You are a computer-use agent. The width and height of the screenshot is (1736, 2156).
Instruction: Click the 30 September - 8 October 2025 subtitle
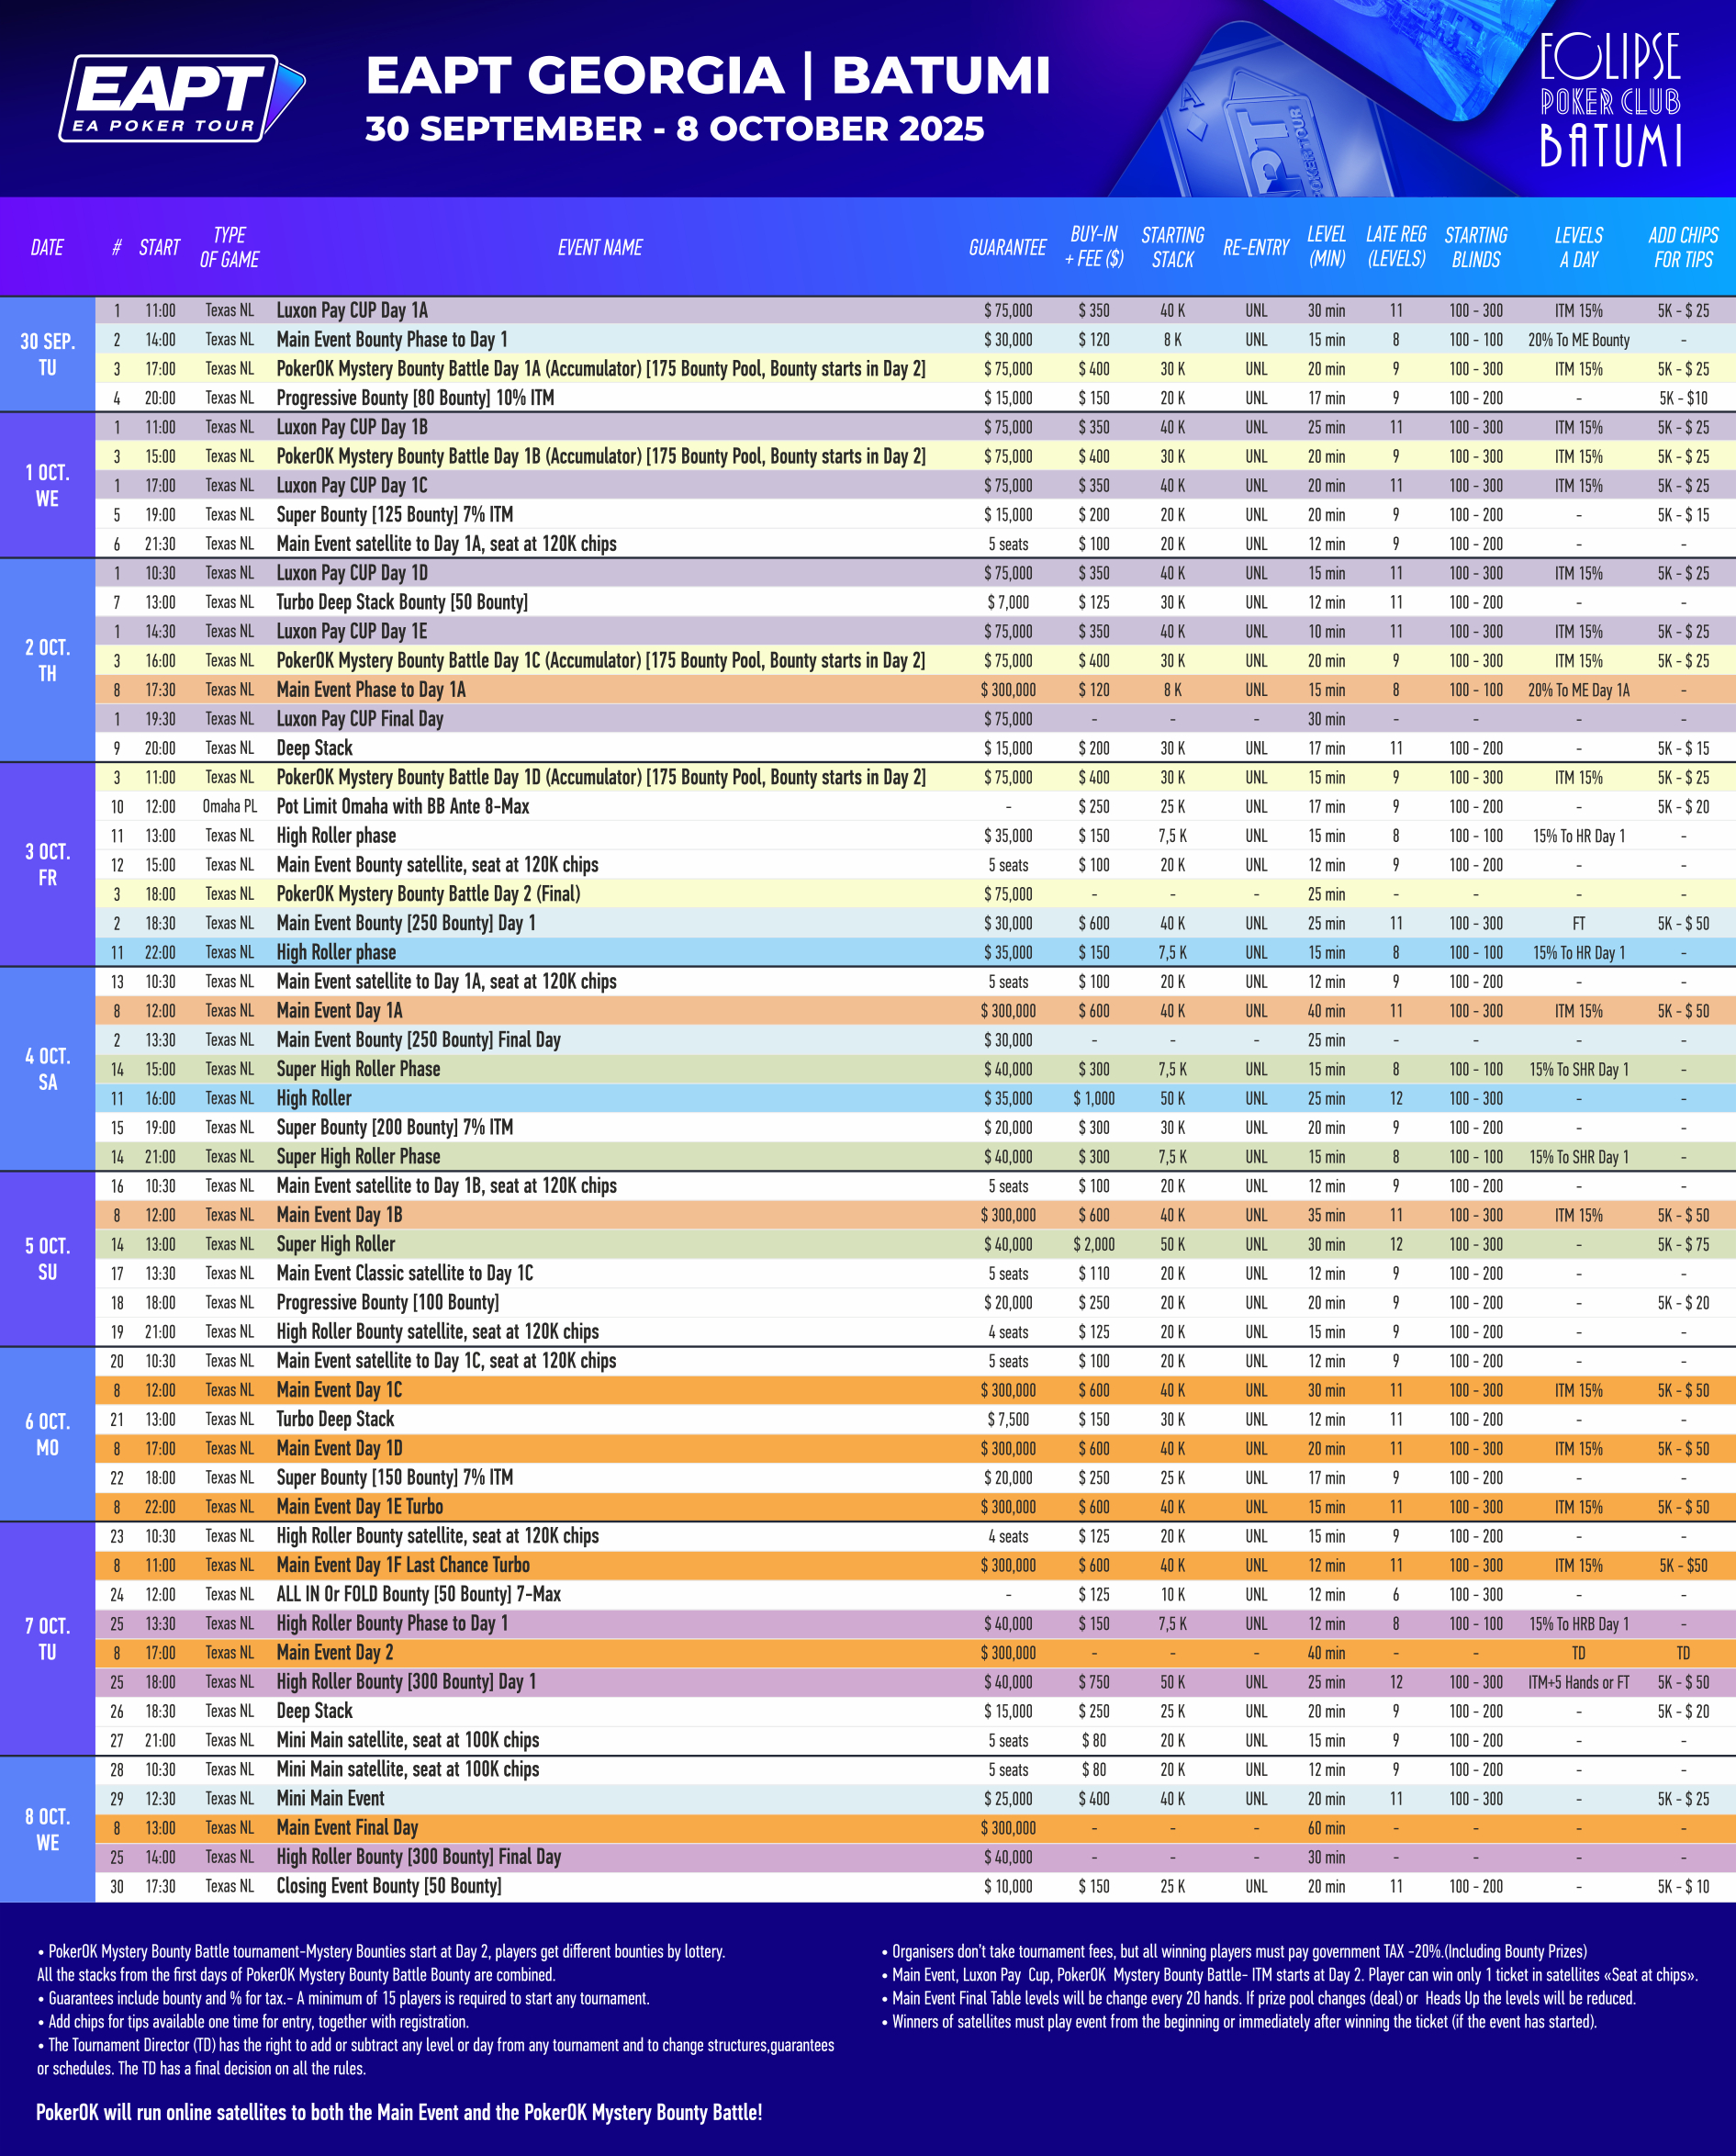pos(674,129)
